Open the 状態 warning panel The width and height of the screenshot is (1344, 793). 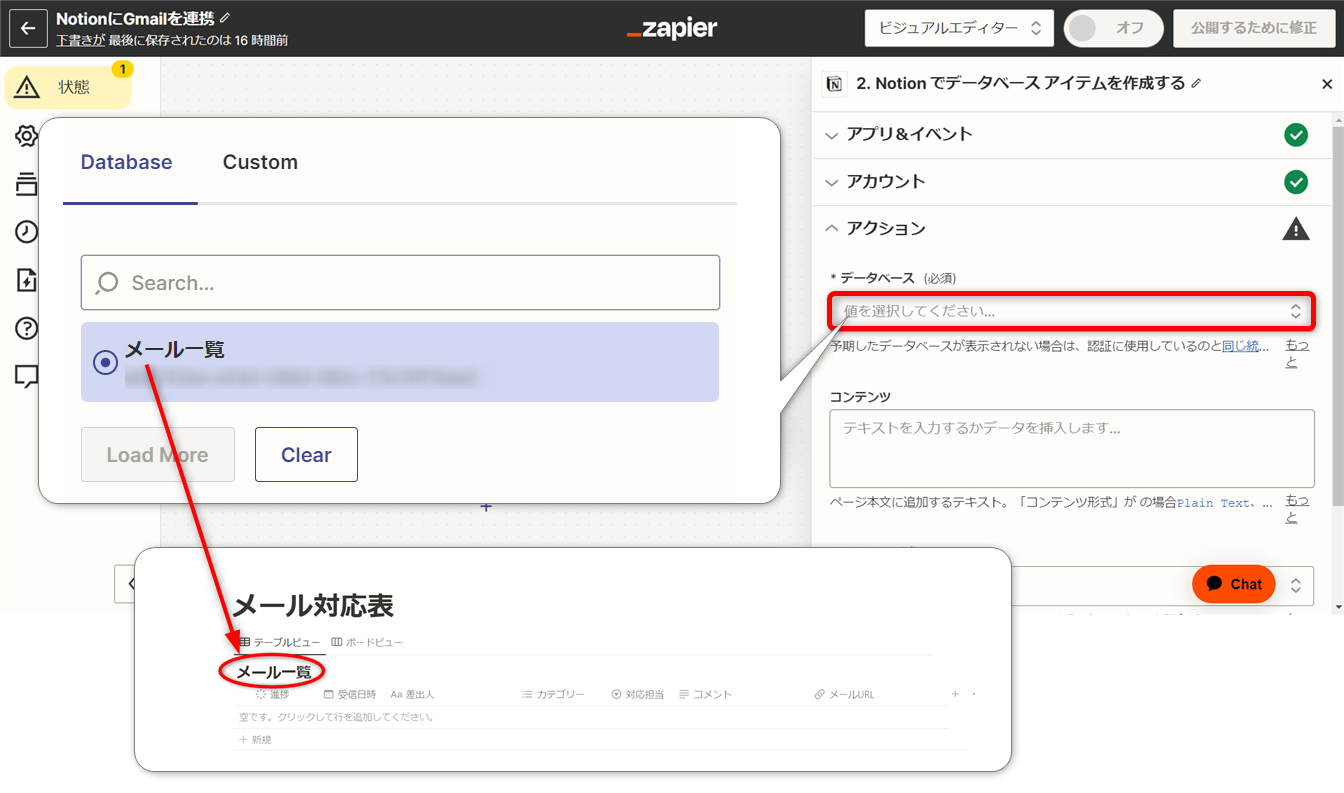click(68, 87)
